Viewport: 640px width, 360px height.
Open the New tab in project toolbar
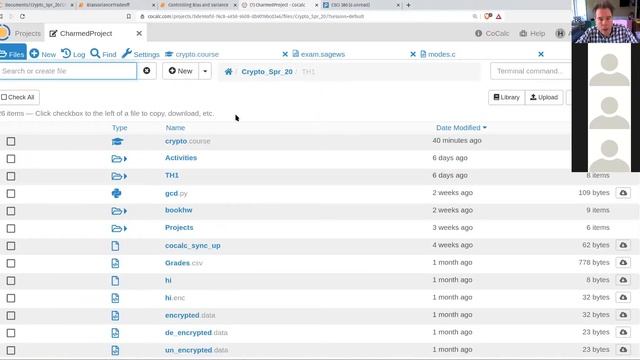[43, 54]
